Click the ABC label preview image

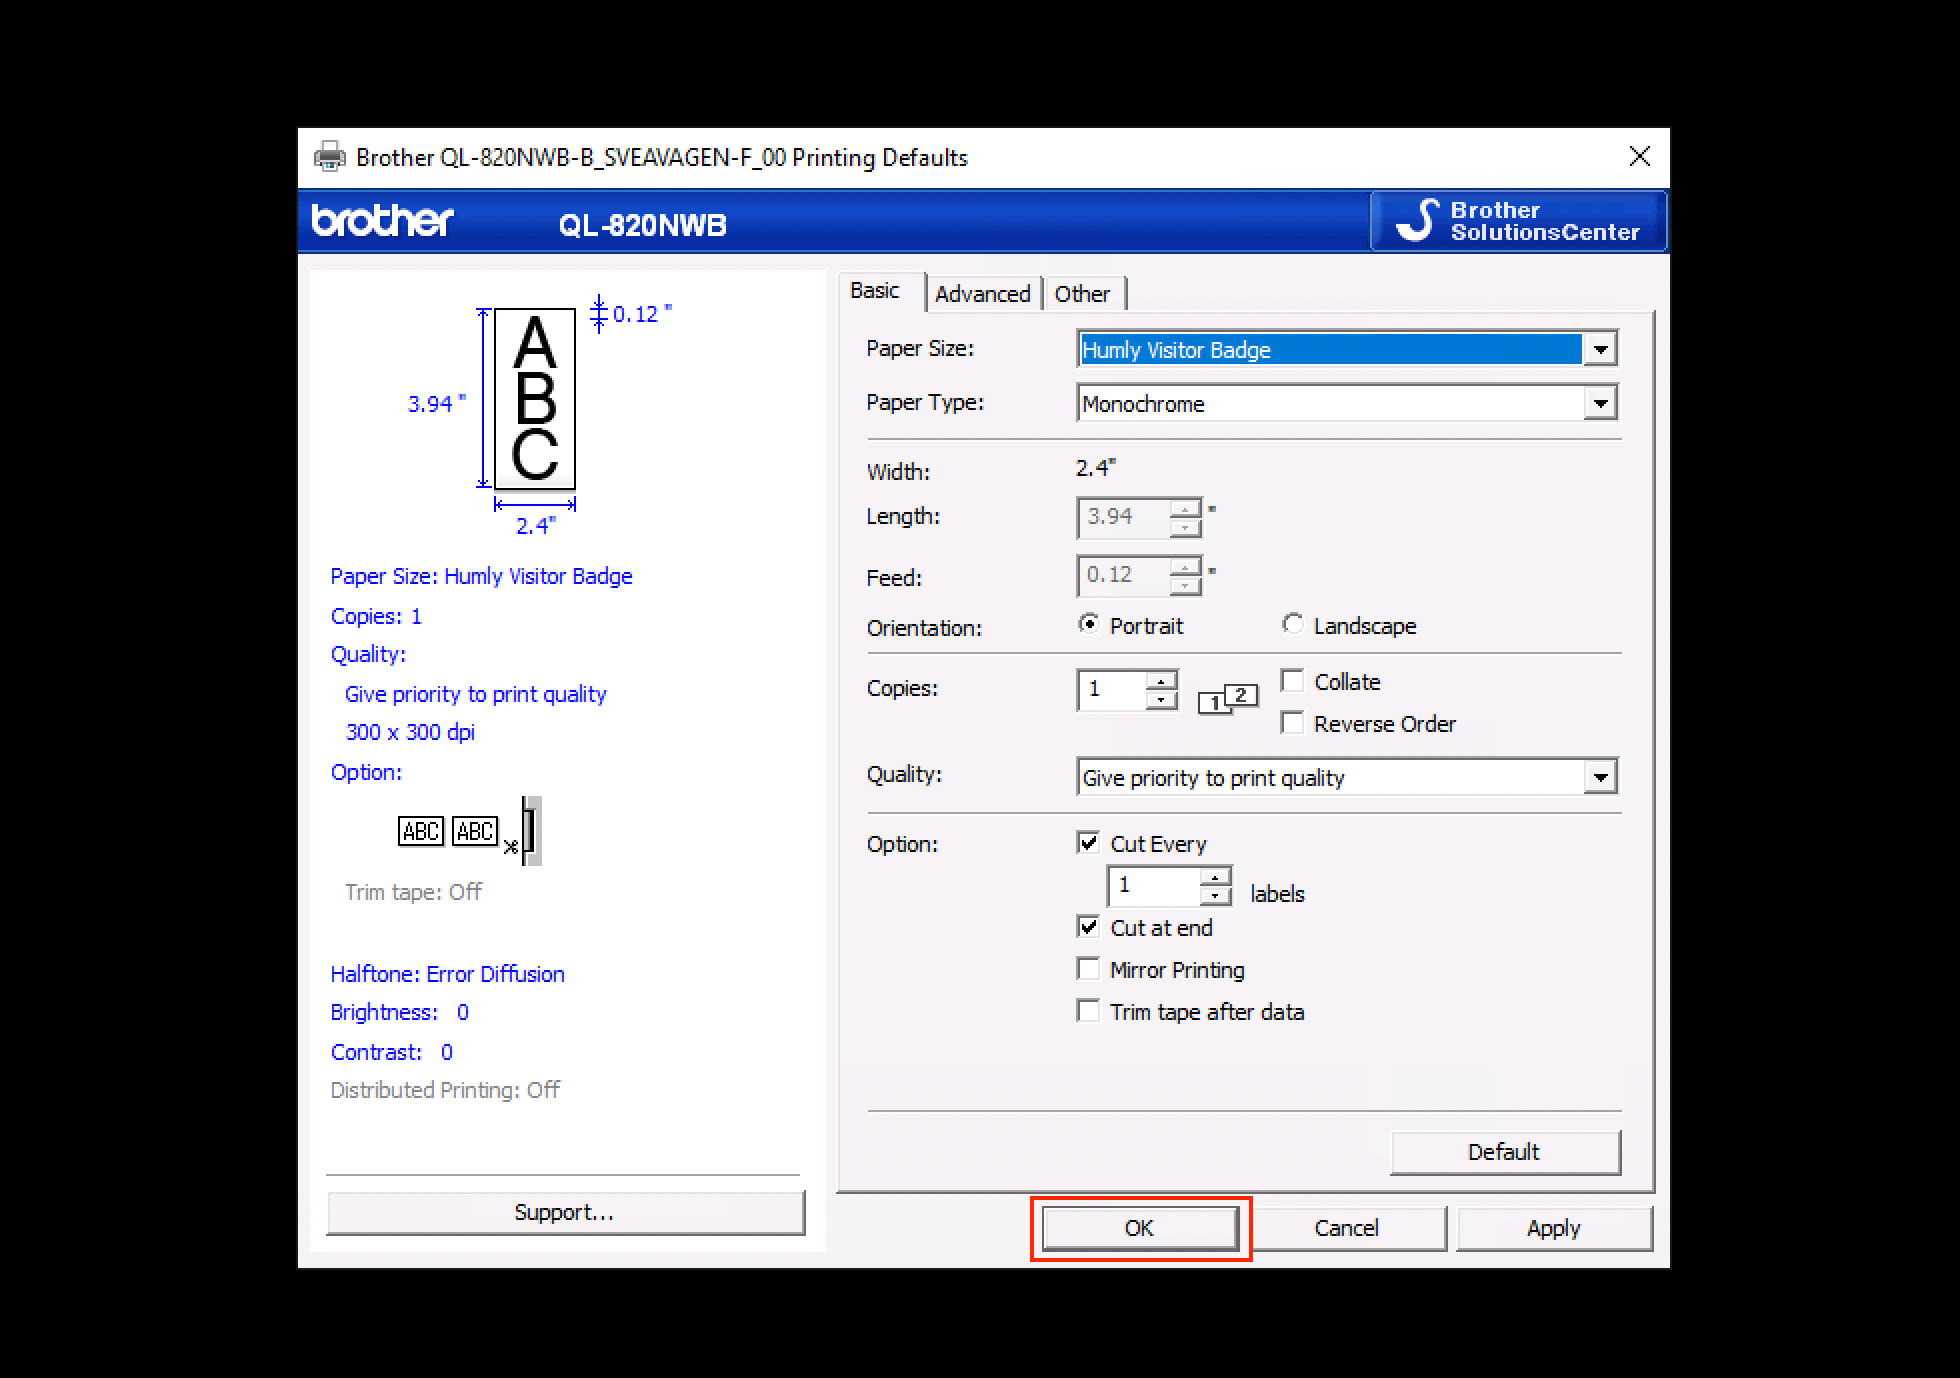point(535,399)
